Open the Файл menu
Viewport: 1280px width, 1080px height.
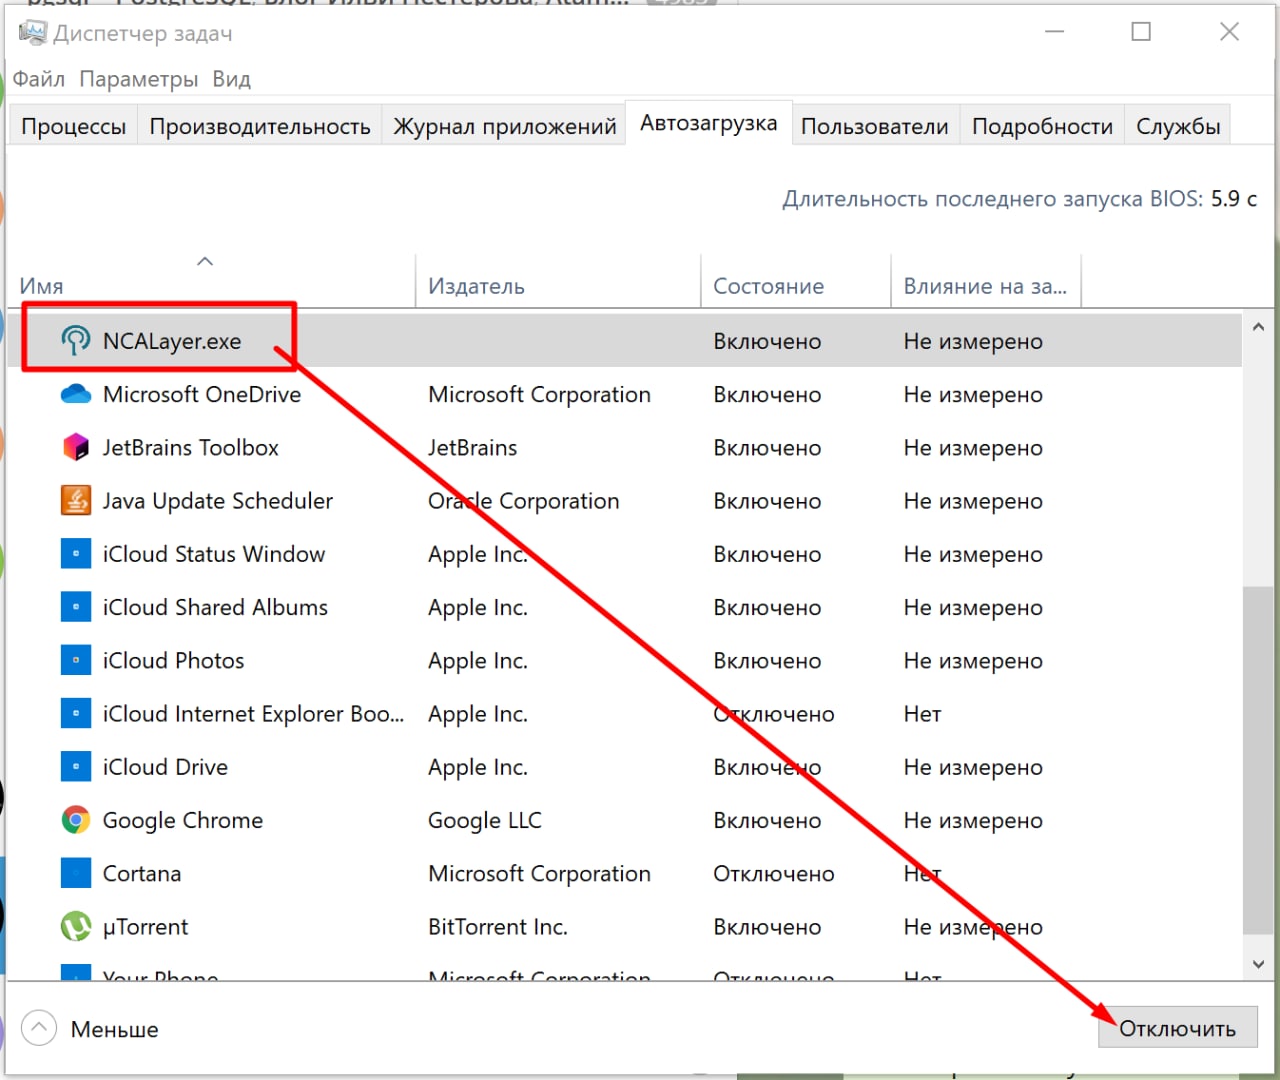click(39, 79)
